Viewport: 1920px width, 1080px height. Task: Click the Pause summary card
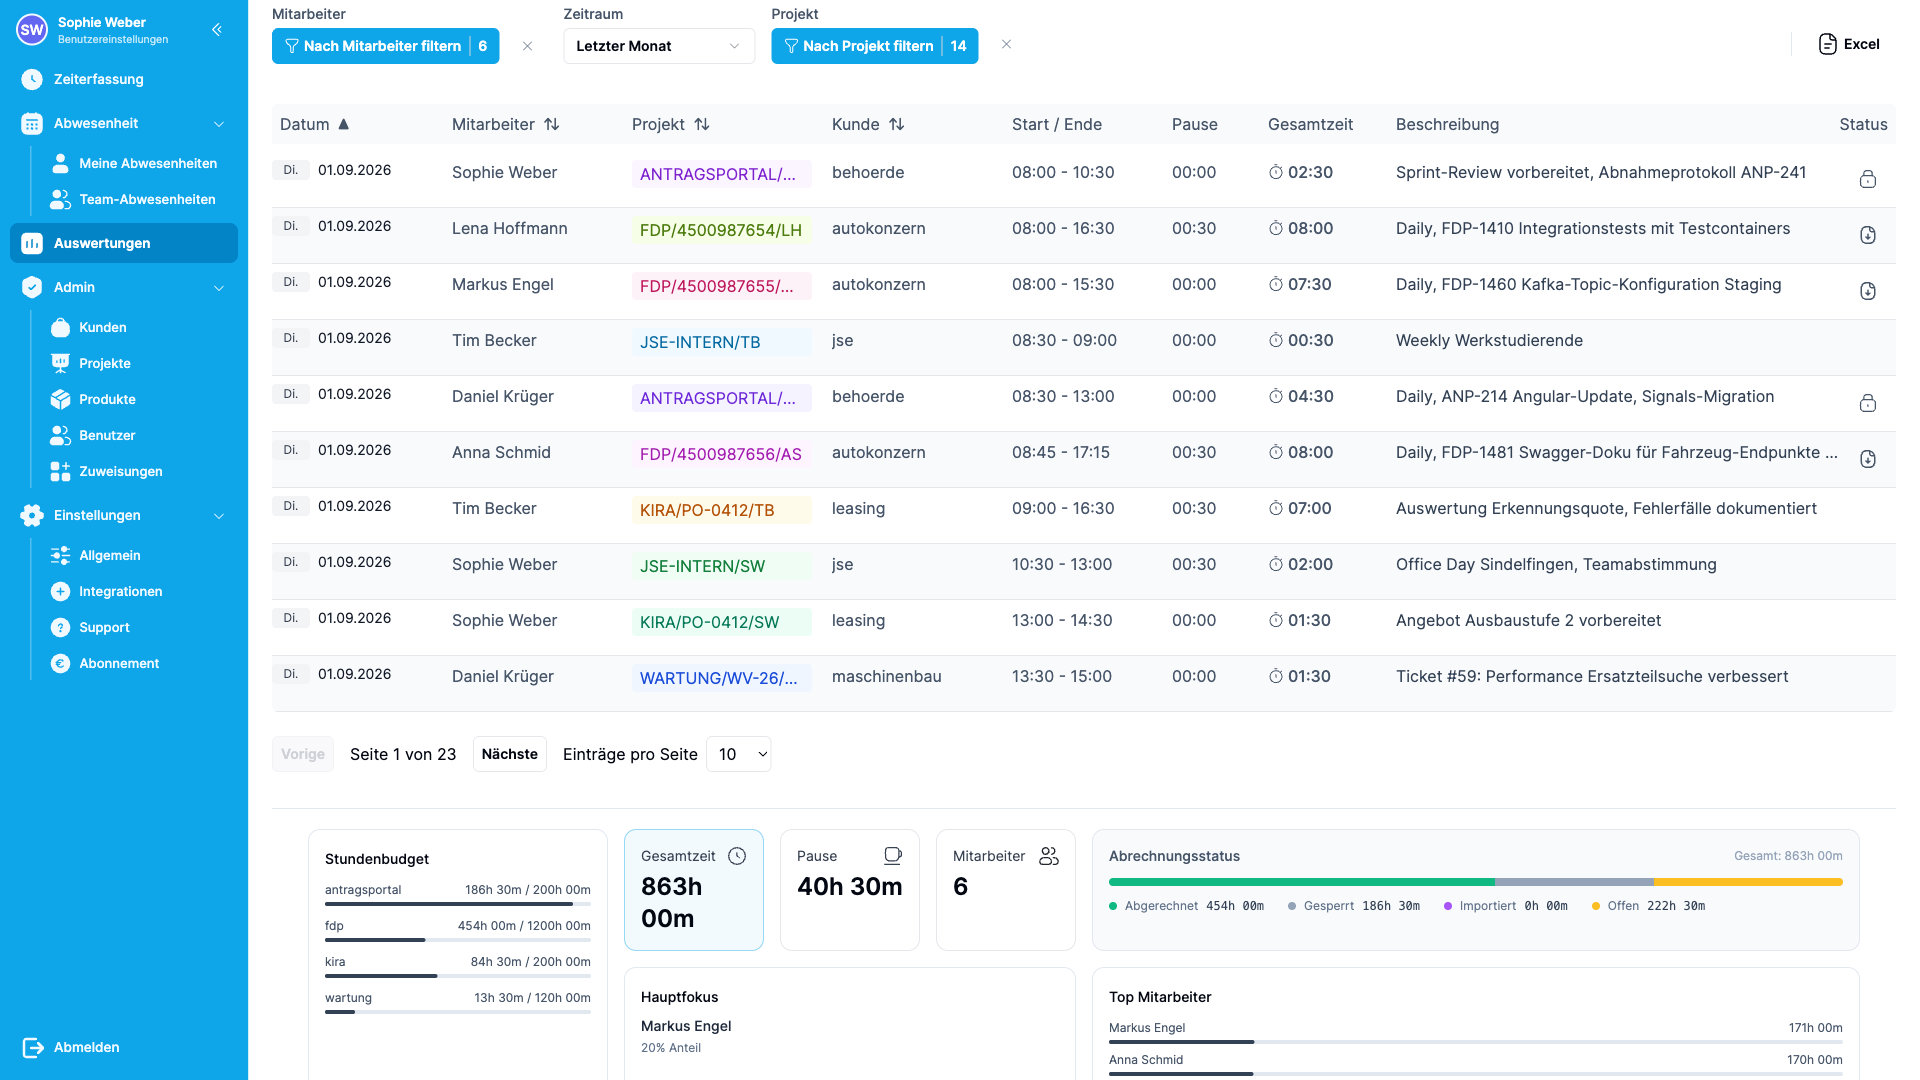[x=850, y=890]
